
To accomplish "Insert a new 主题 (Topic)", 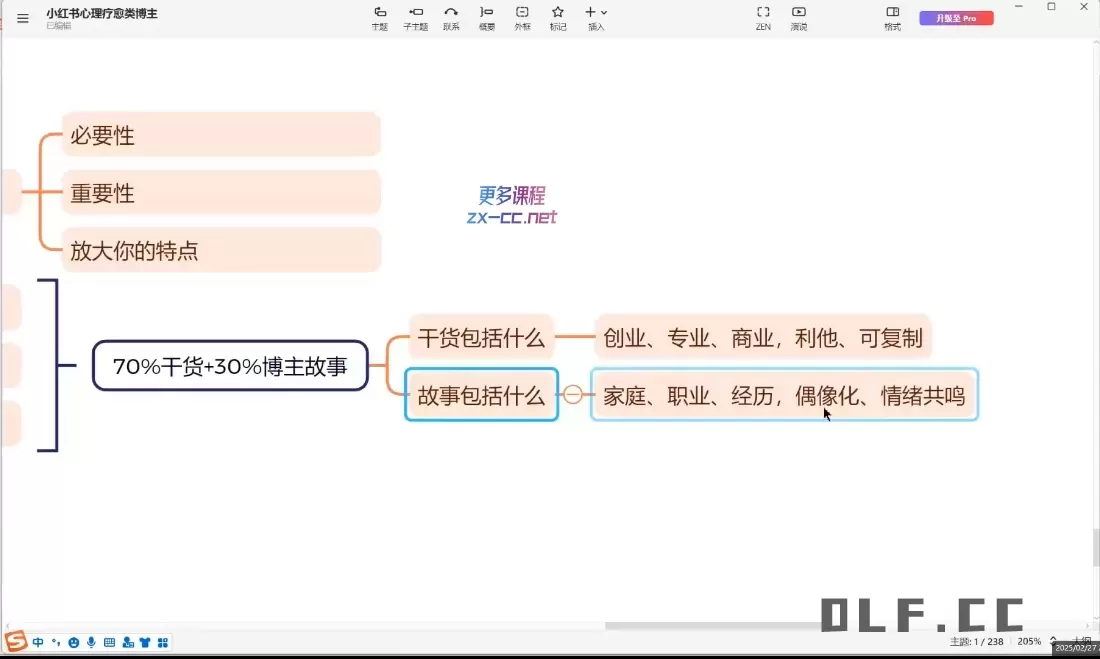I will click(380, 18).
